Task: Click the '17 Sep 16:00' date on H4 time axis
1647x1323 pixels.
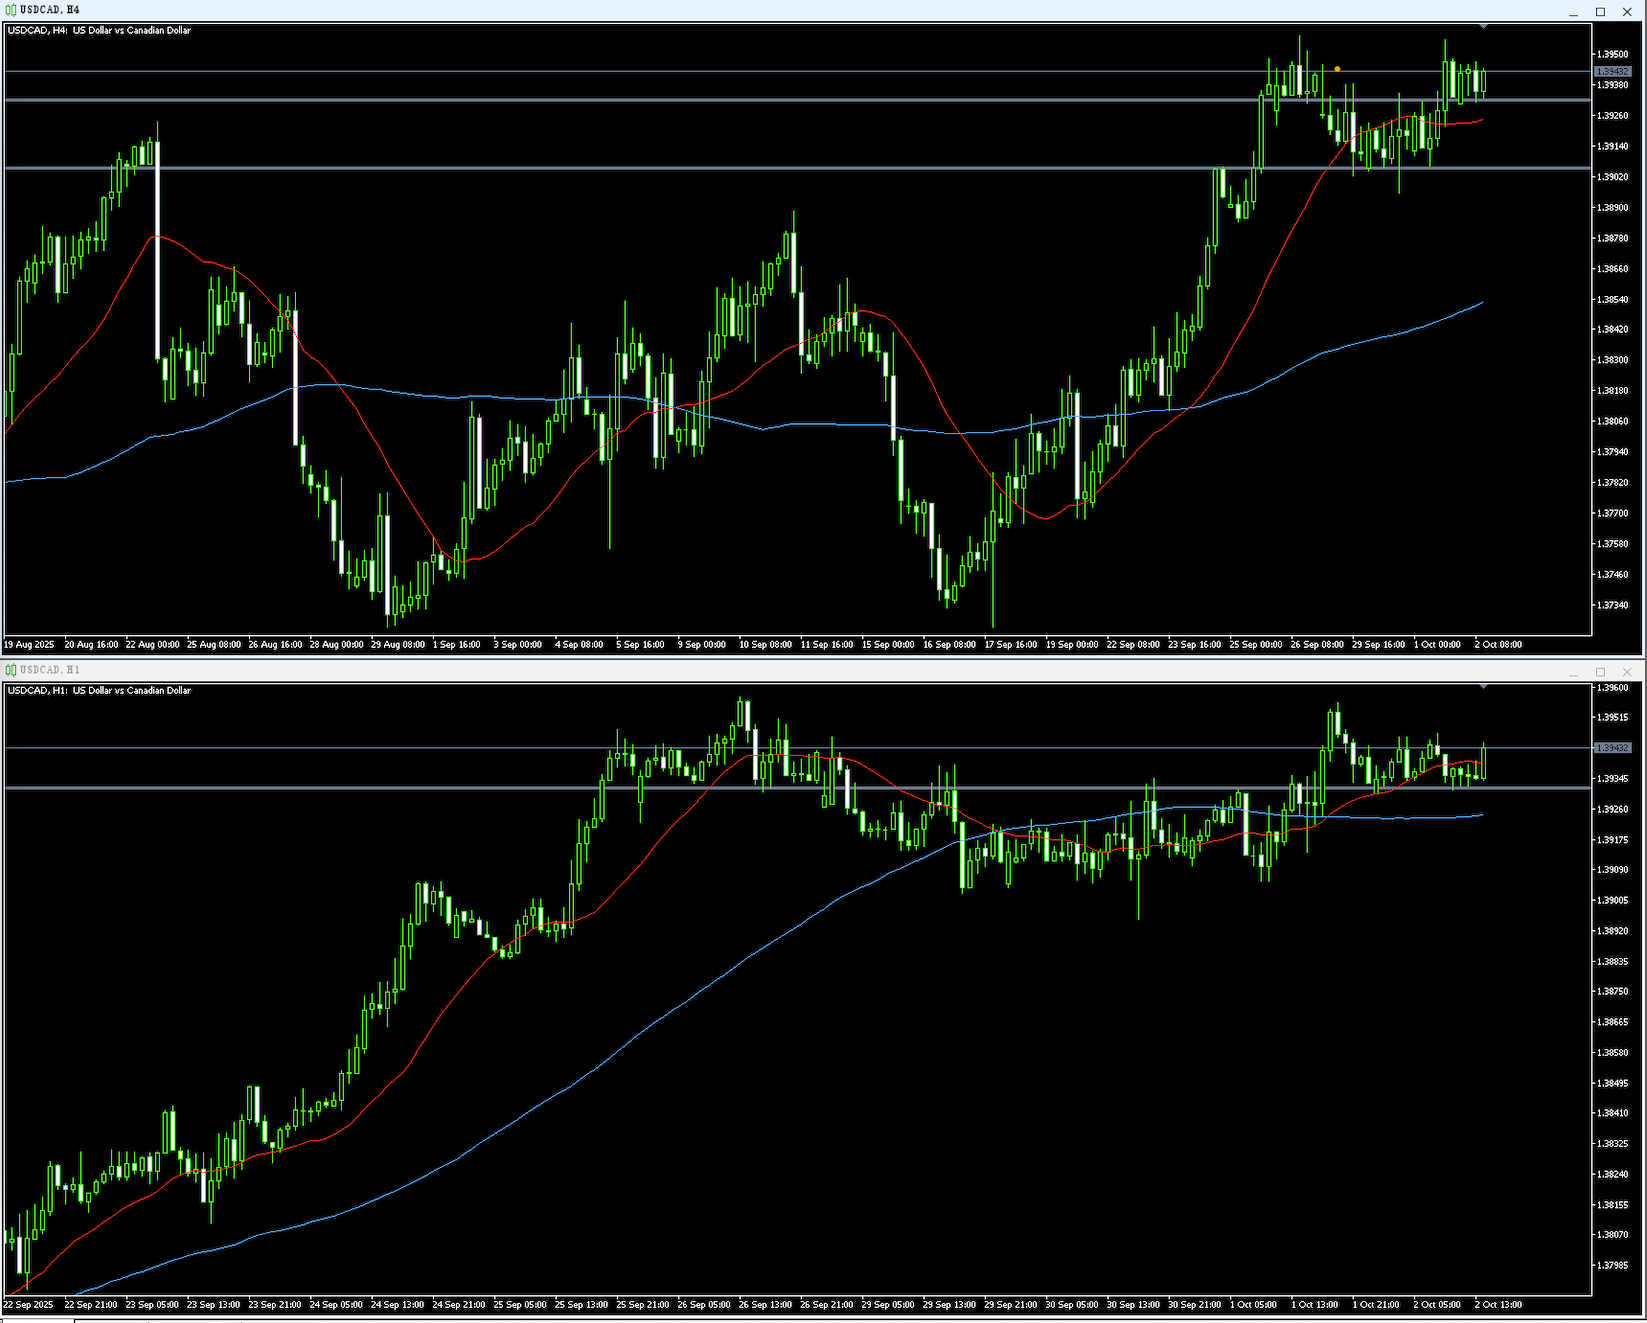Action: click(1011, 645)
